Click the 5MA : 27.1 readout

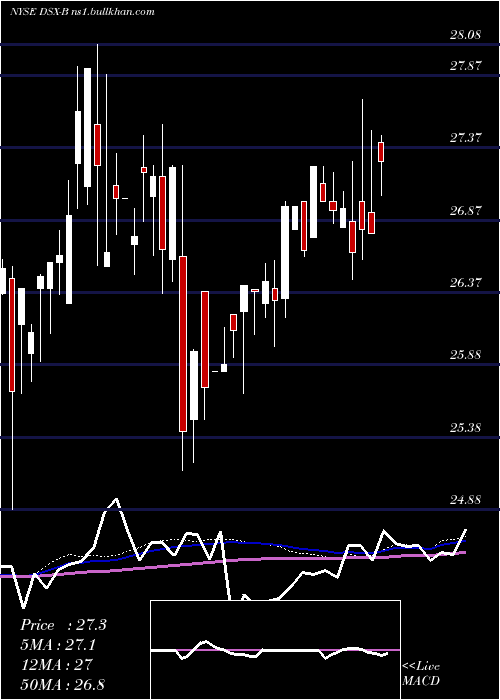coord(58,645)
